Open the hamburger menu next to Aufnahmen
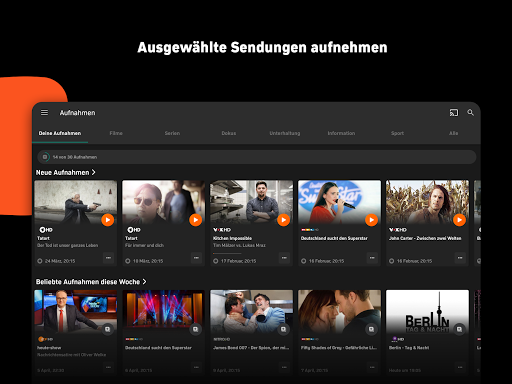Image resolution: width=512 pixels, height=384 pixels. coord(44,113)
